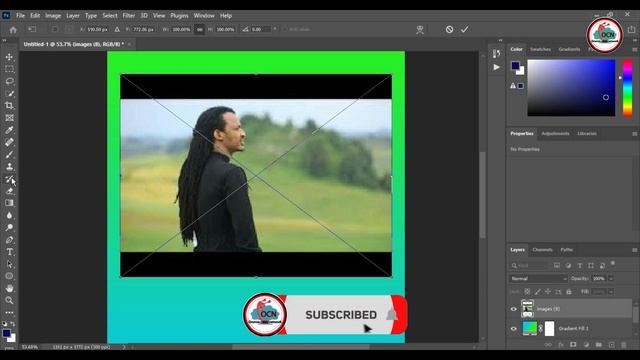Lock transparent pixels in Layers panel
The image size is (640, 360).
527,291
